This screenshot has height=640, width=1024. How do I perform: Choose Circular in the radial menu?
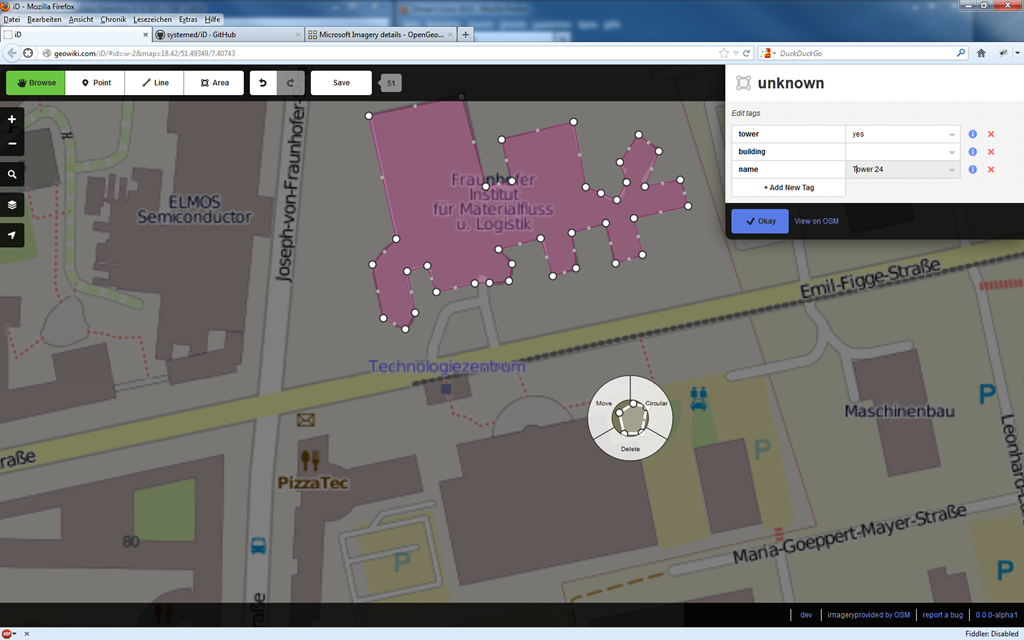pos(656,404)
